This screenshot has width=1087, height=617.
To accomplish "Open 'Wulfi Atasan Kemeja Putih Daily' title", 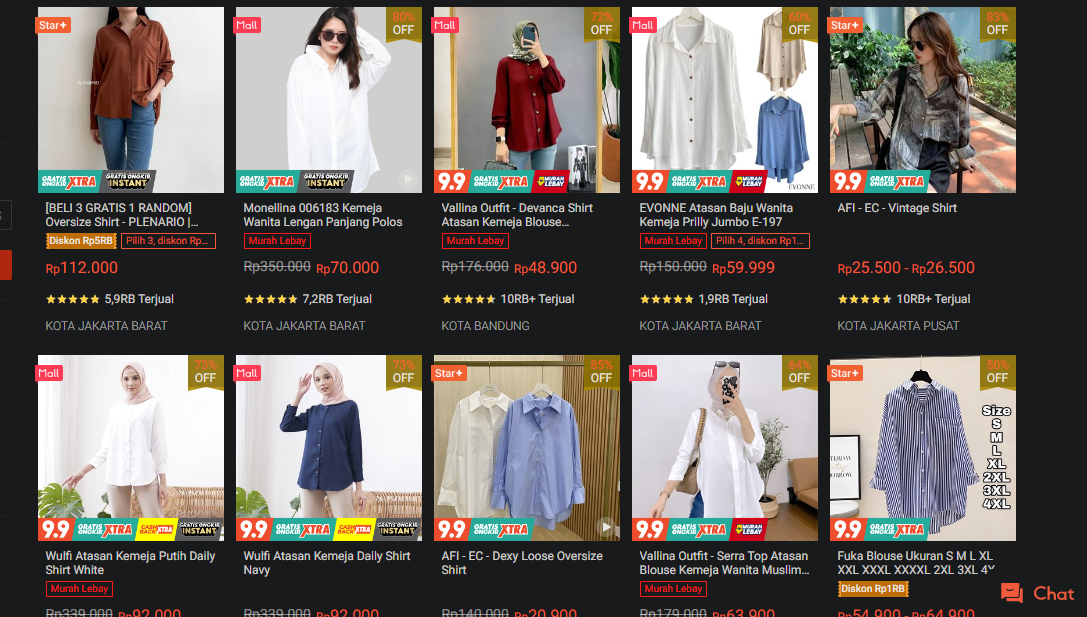I will 130,563.
